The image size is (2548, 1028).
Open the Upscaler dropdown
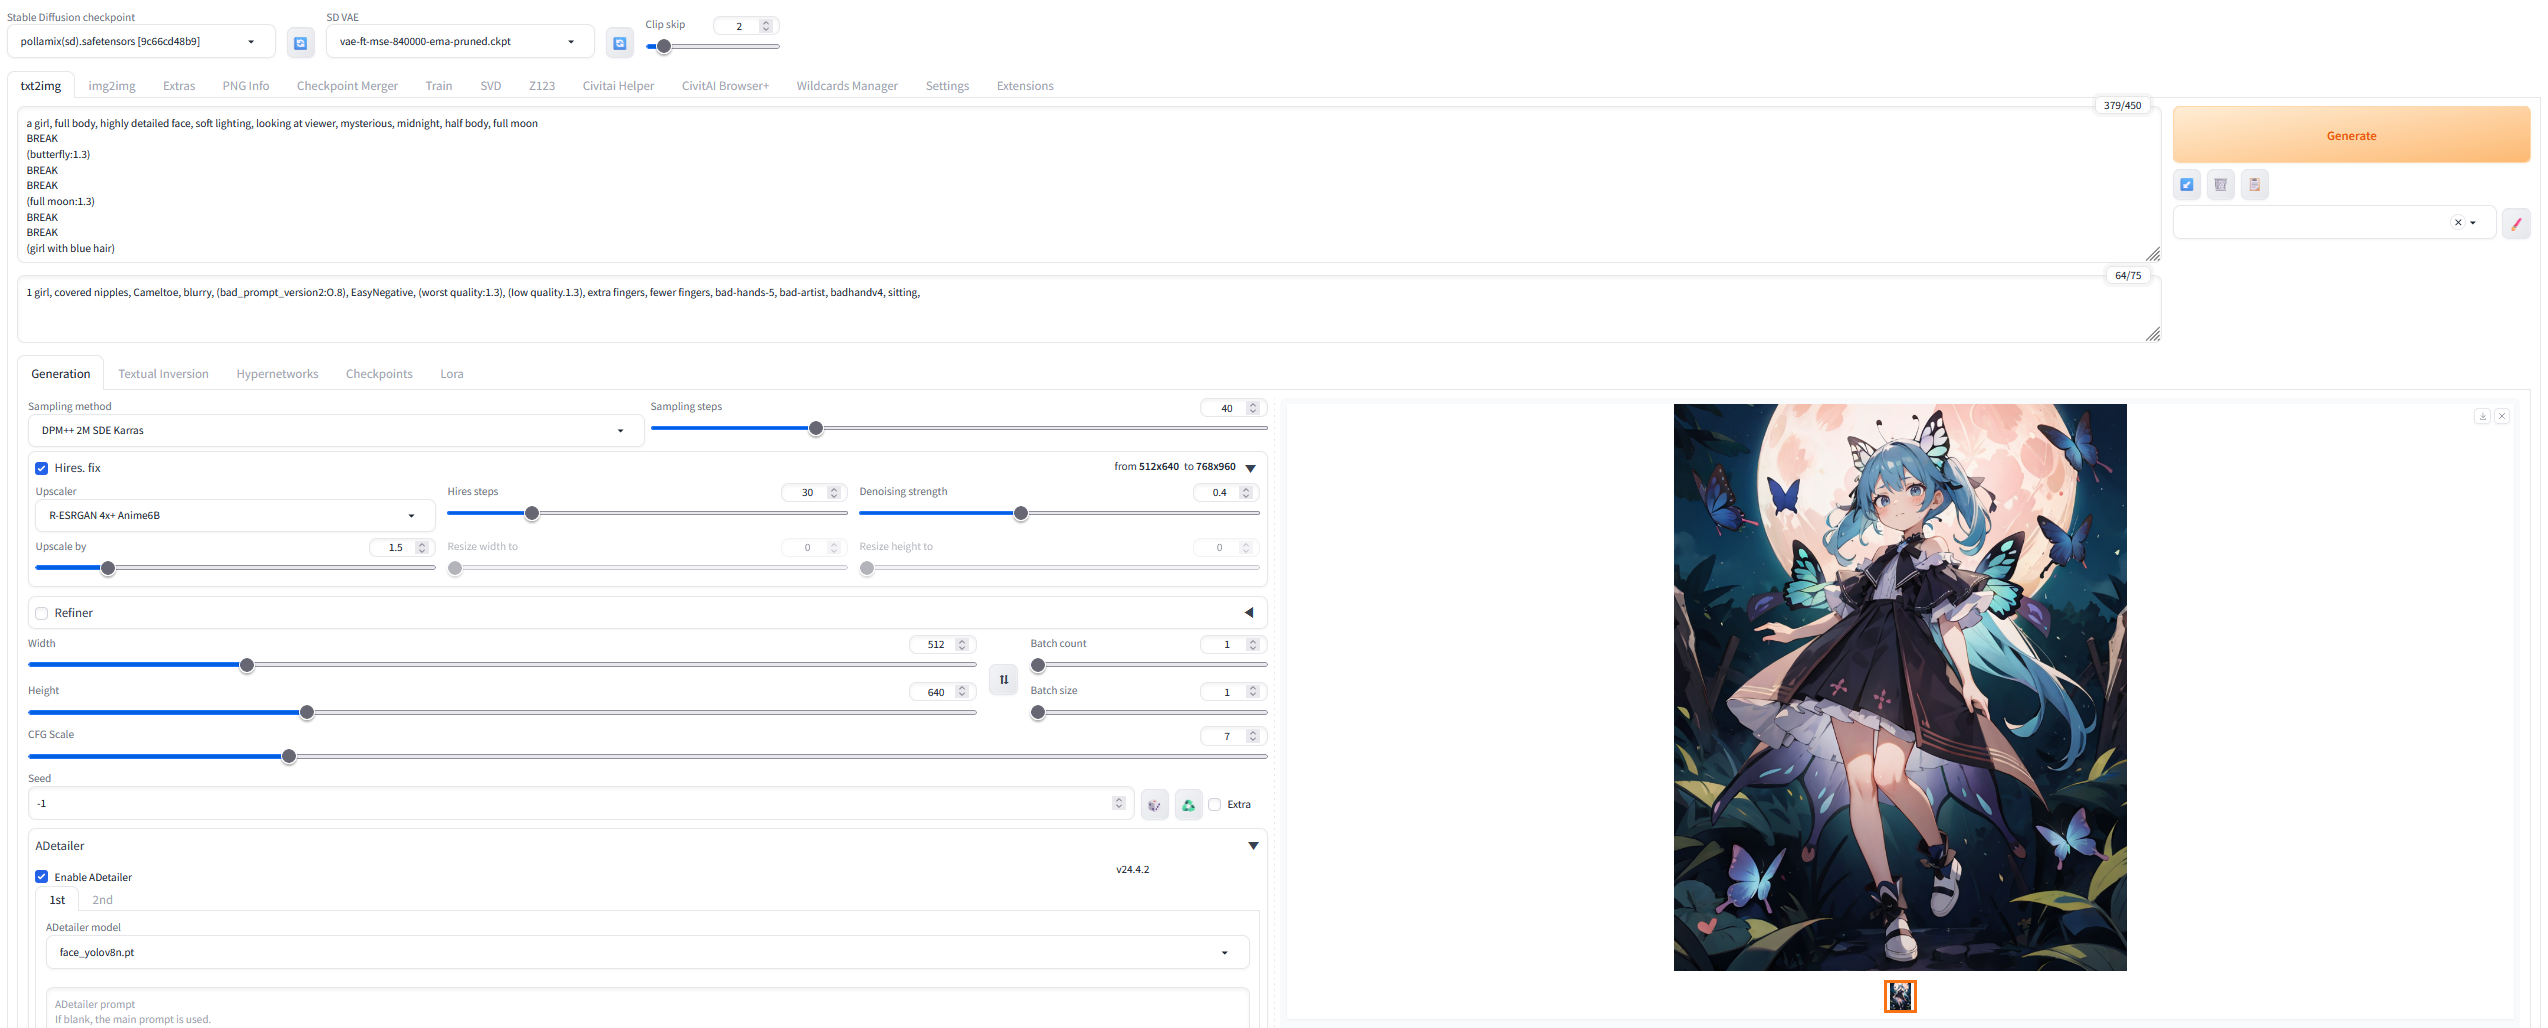(235, 516)
